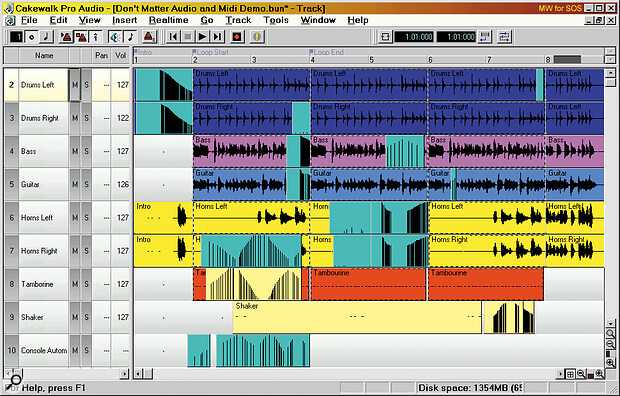Click the Stop transport button
Image resolution: width=620 pixels, height=396 pixels.
pyautogui.click(x=188, y=37)
